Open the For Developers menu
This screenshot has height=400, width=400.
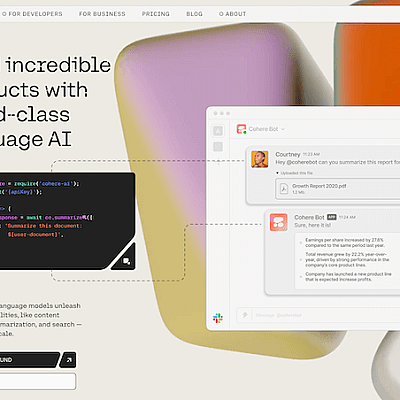click(x=32, y=14)
